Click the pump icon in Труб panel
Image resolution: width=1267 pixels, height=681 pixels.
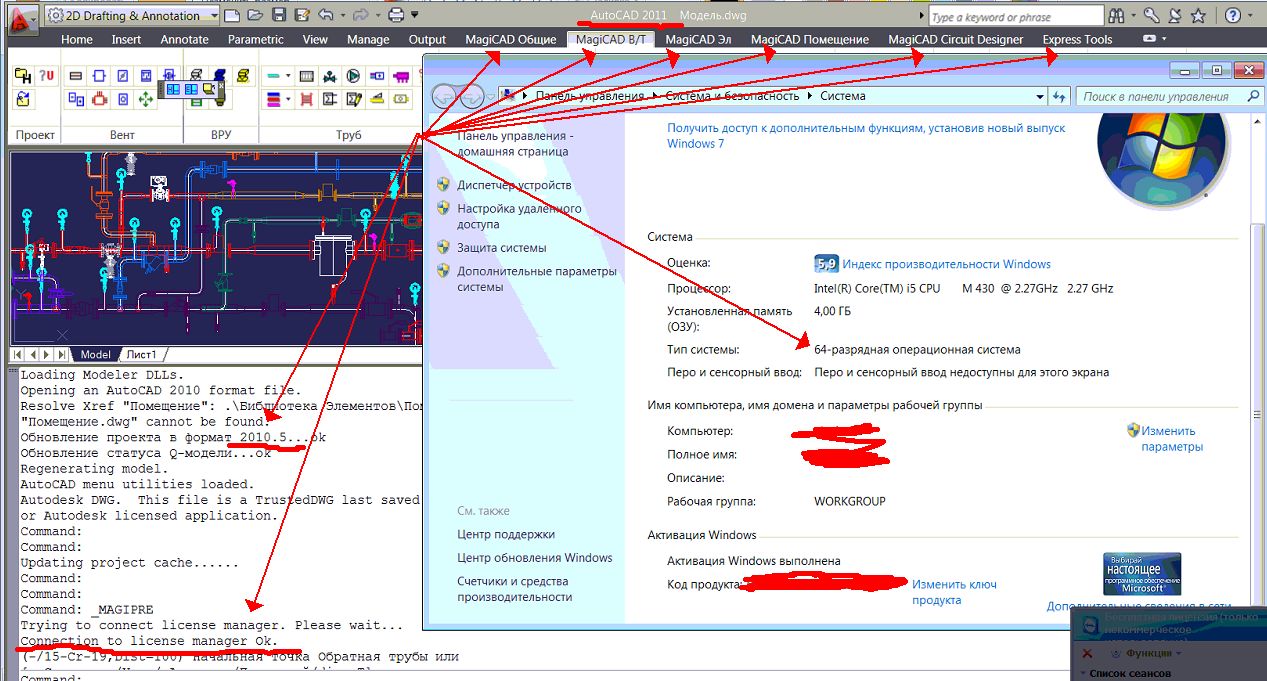click(x=353, y=76)
